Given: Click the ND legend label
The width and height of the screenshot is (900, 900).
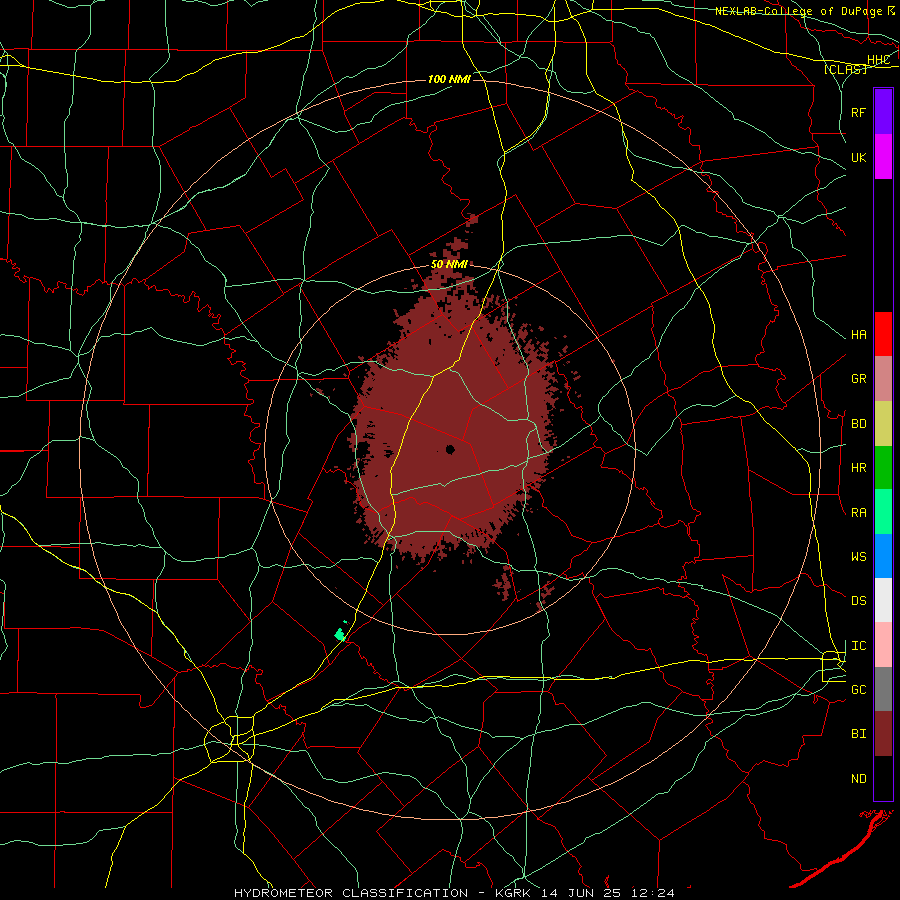Looking at the screenshot, I should pyautogui.click(x=858, y=779).
